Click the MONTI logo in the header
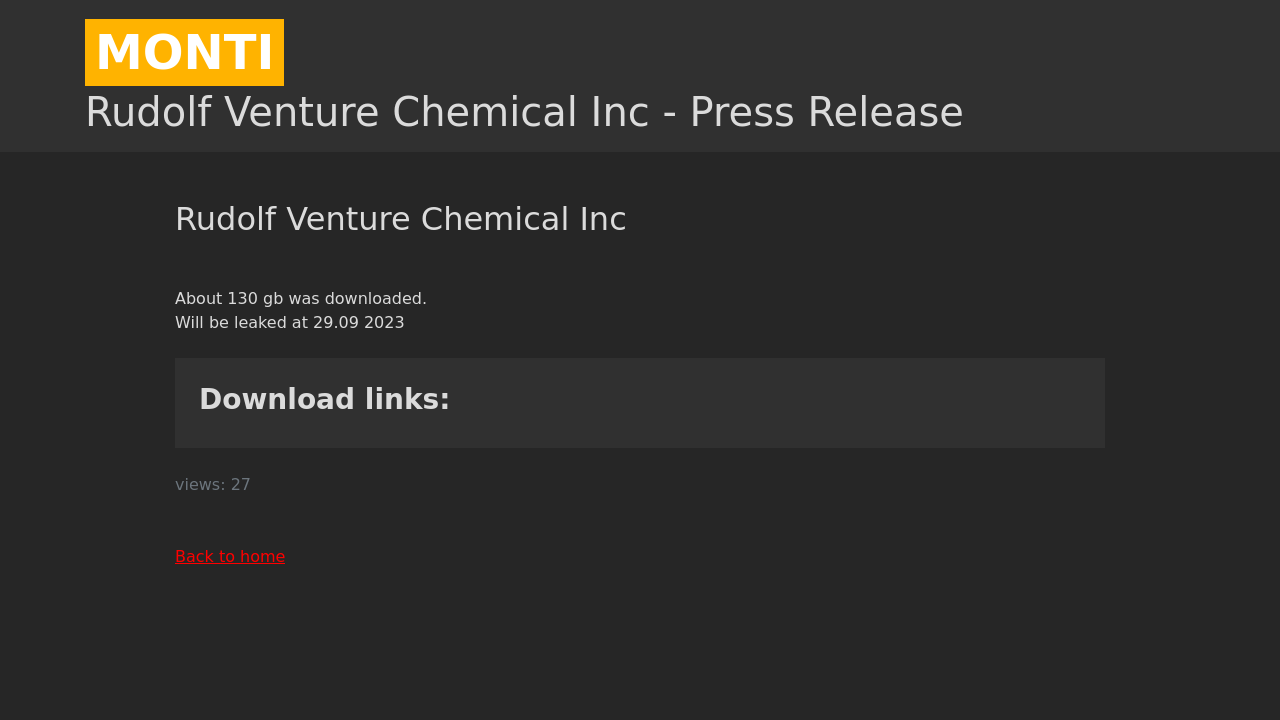The height and width of the screenshot is (720, 1280). pyautogui.click(x=184, y=52)
